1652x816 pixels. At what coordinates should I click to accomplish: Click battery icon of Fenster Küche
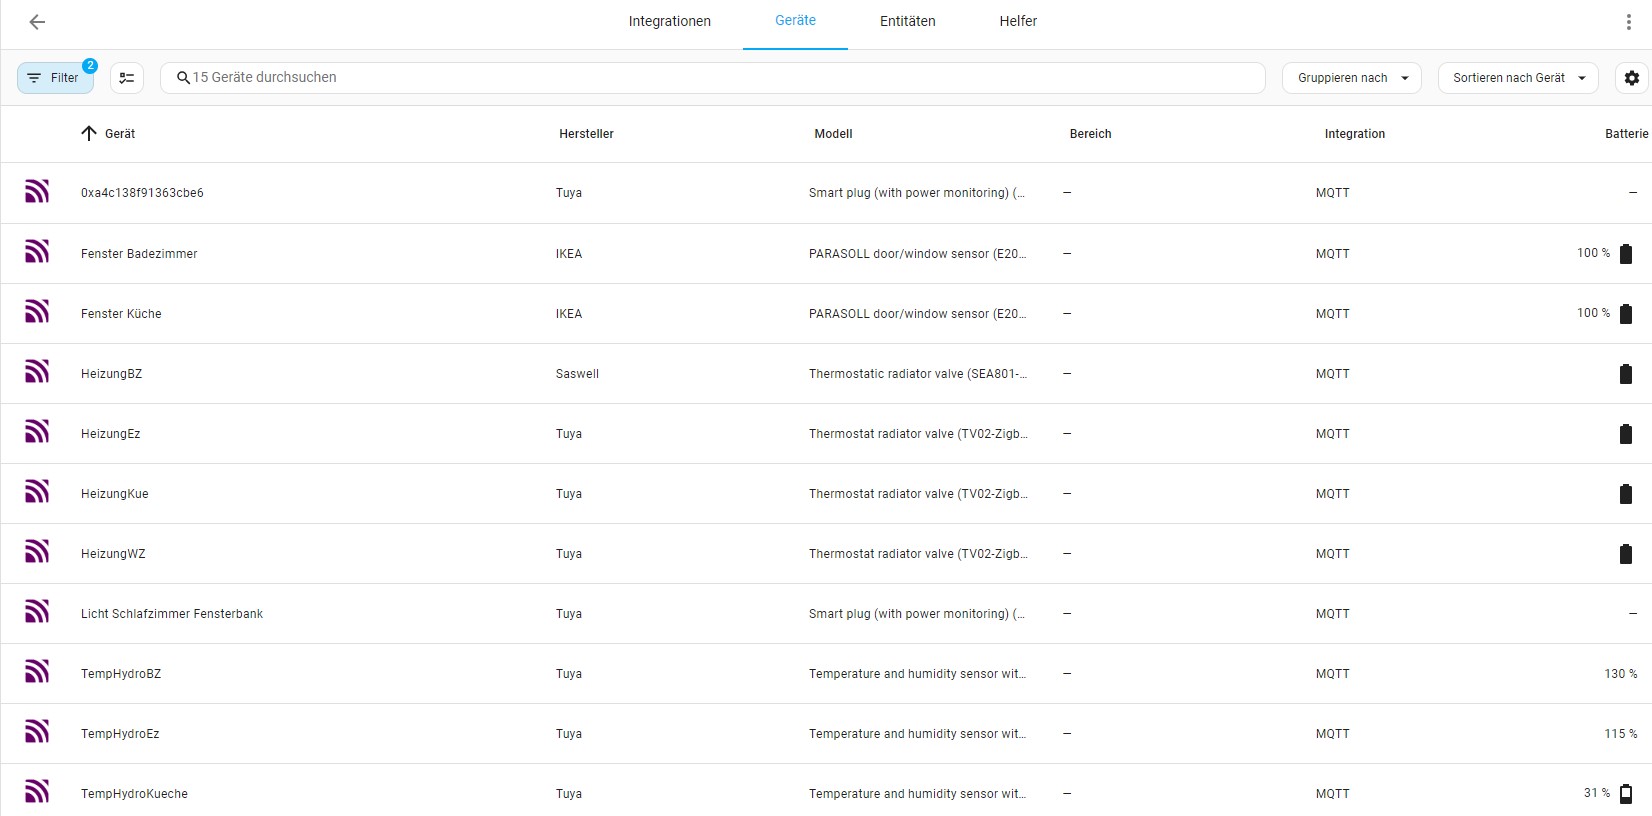[1626, 314]
